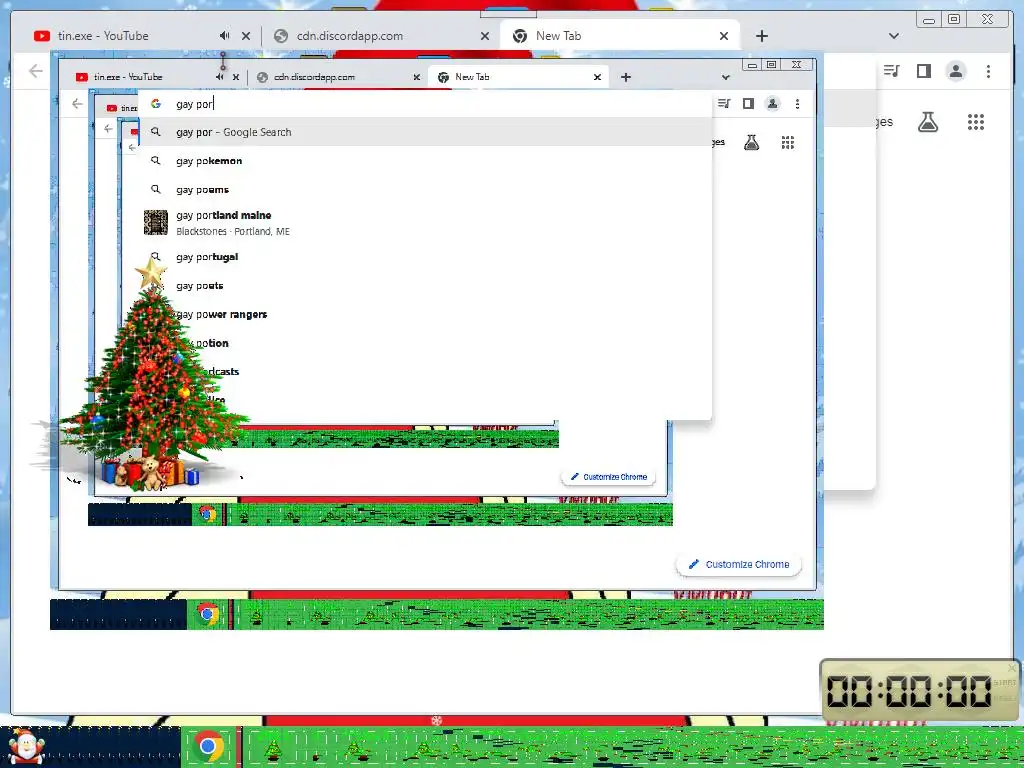Pick the 'pokemon' autocomplete suggestion
Image resolution: width=1024 pixels, height=768 pixels.
[x=424, y=161]
